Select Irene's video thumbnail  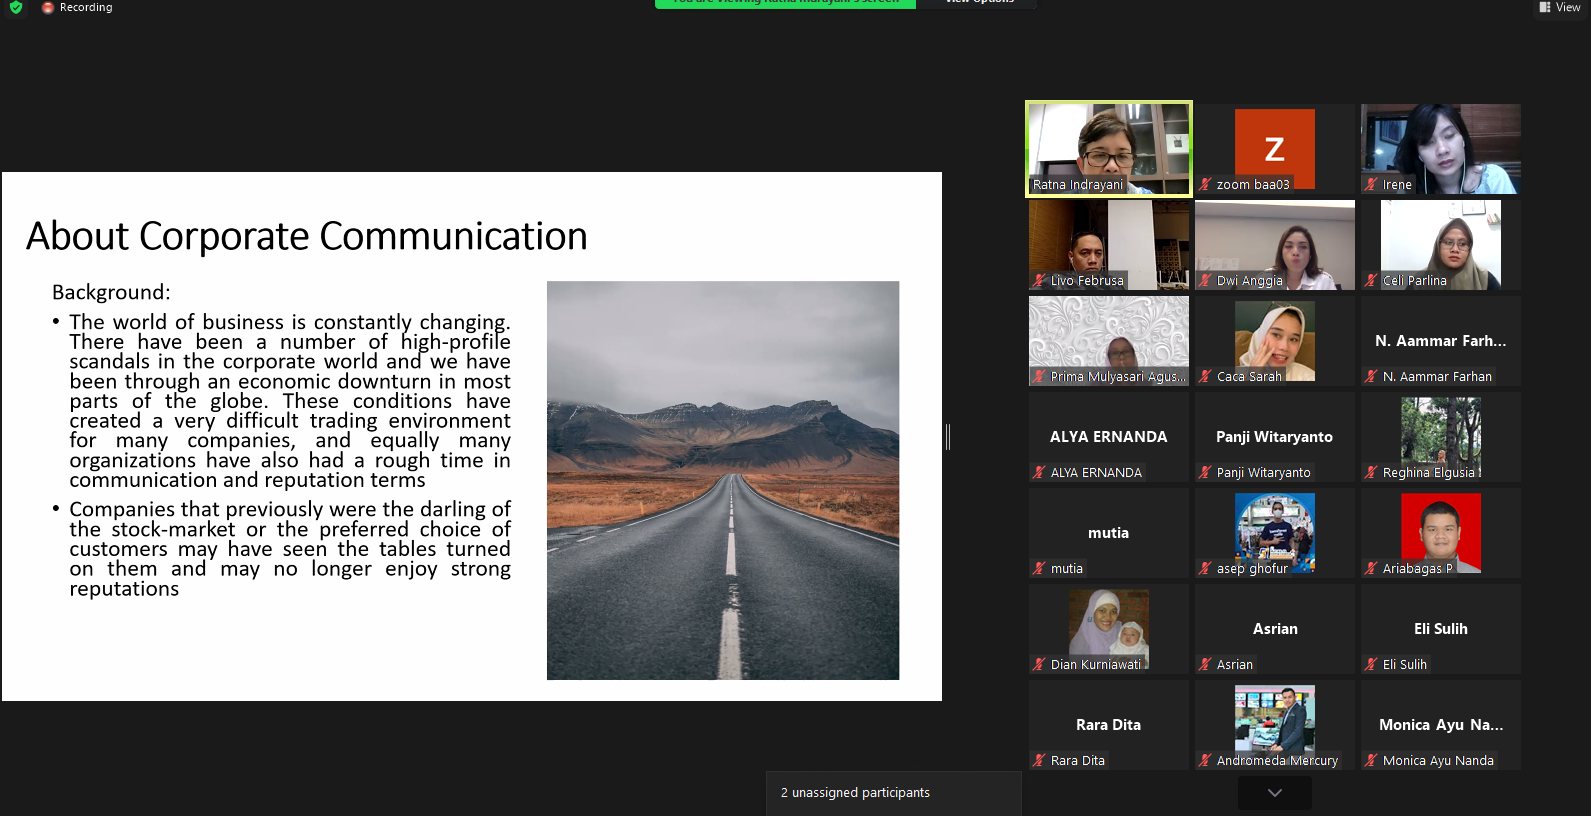click(1441, 148)
